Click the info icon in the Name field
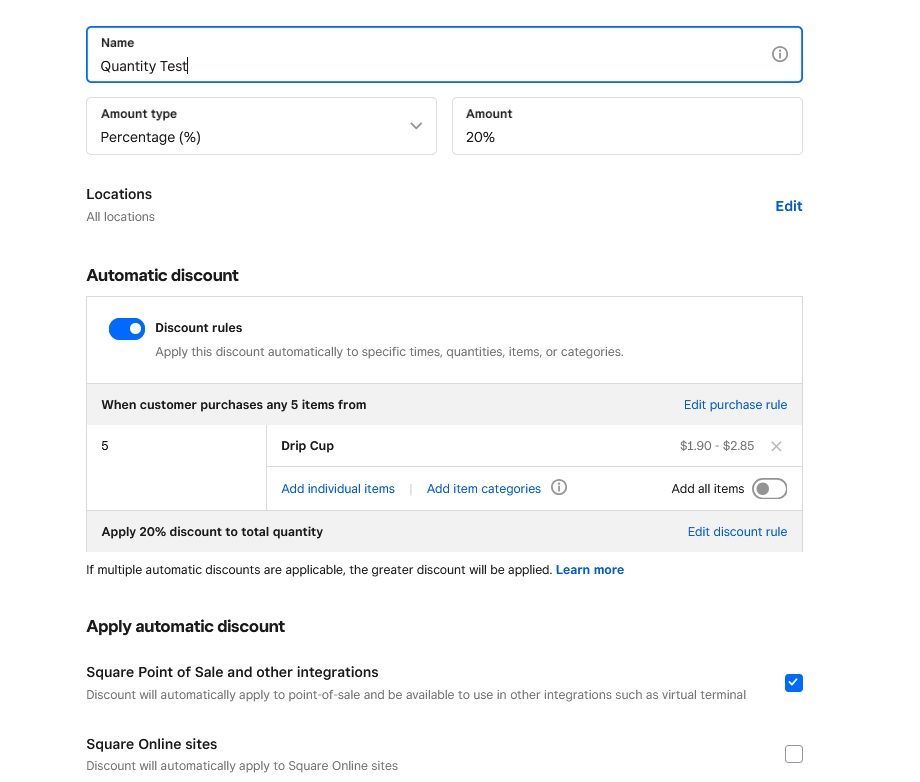 780,55
